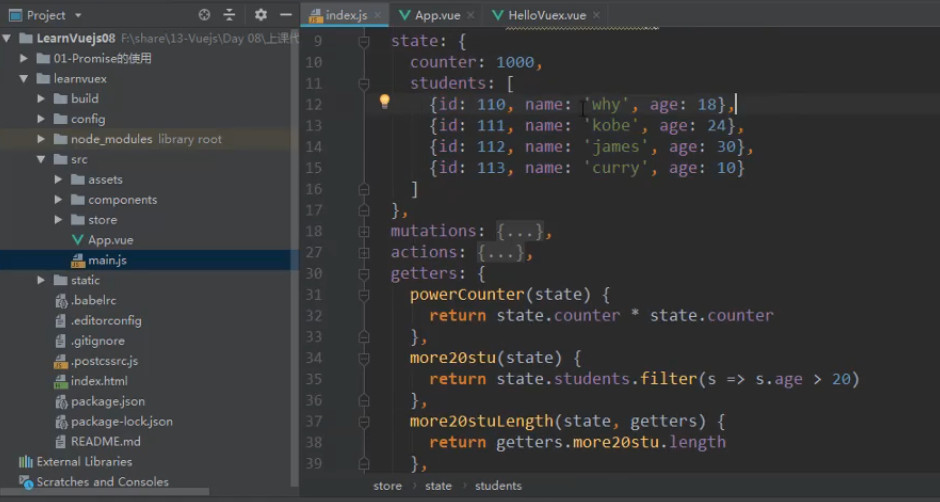This screenshot has height=502, width=940.
Task: Click the Project panel horizontal scrollbar
Action: pos(105,492)
